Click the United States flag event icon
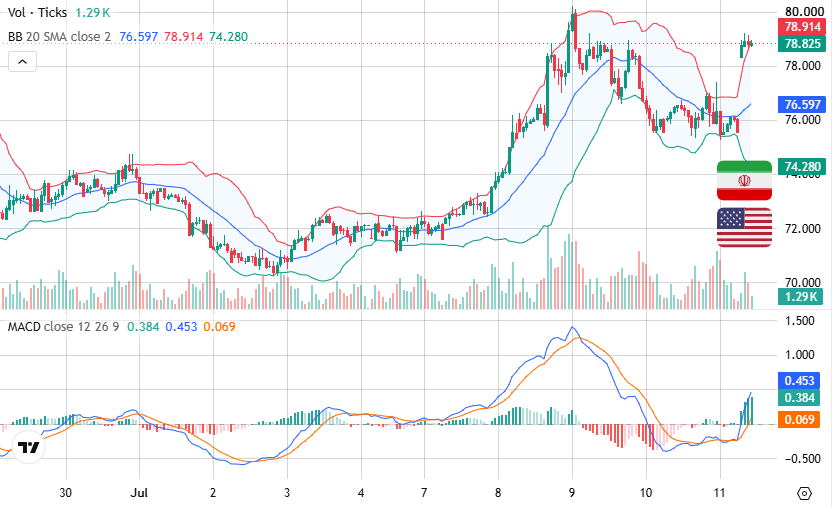 (744, 228)
